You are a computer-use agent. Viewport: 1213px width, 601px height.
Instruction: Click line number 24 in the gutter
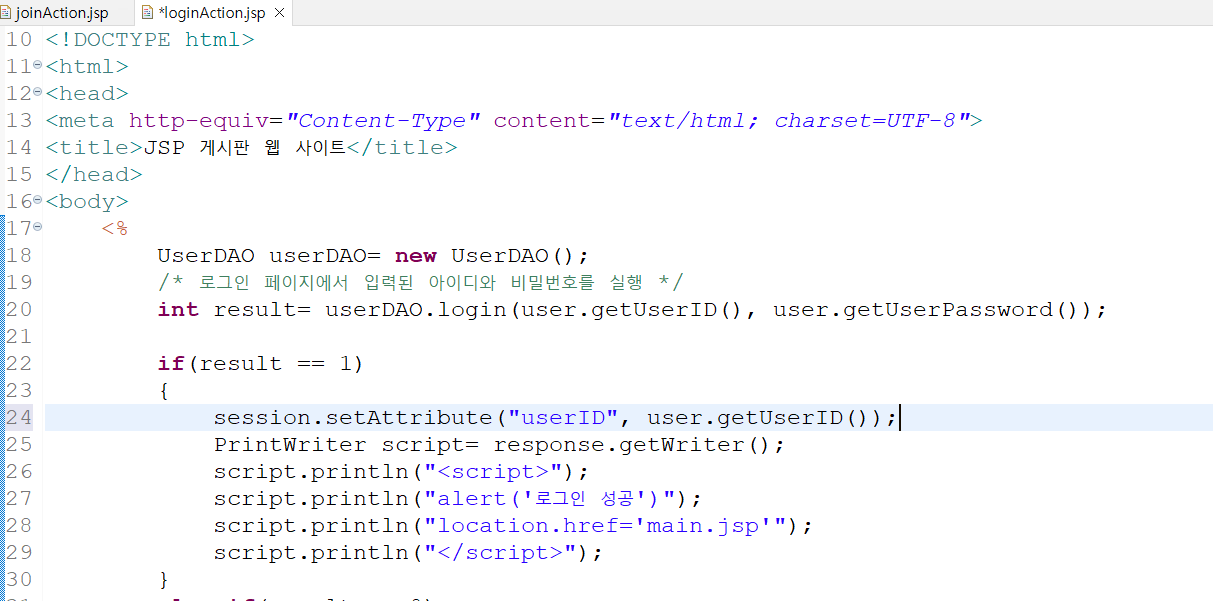[19, 417]
